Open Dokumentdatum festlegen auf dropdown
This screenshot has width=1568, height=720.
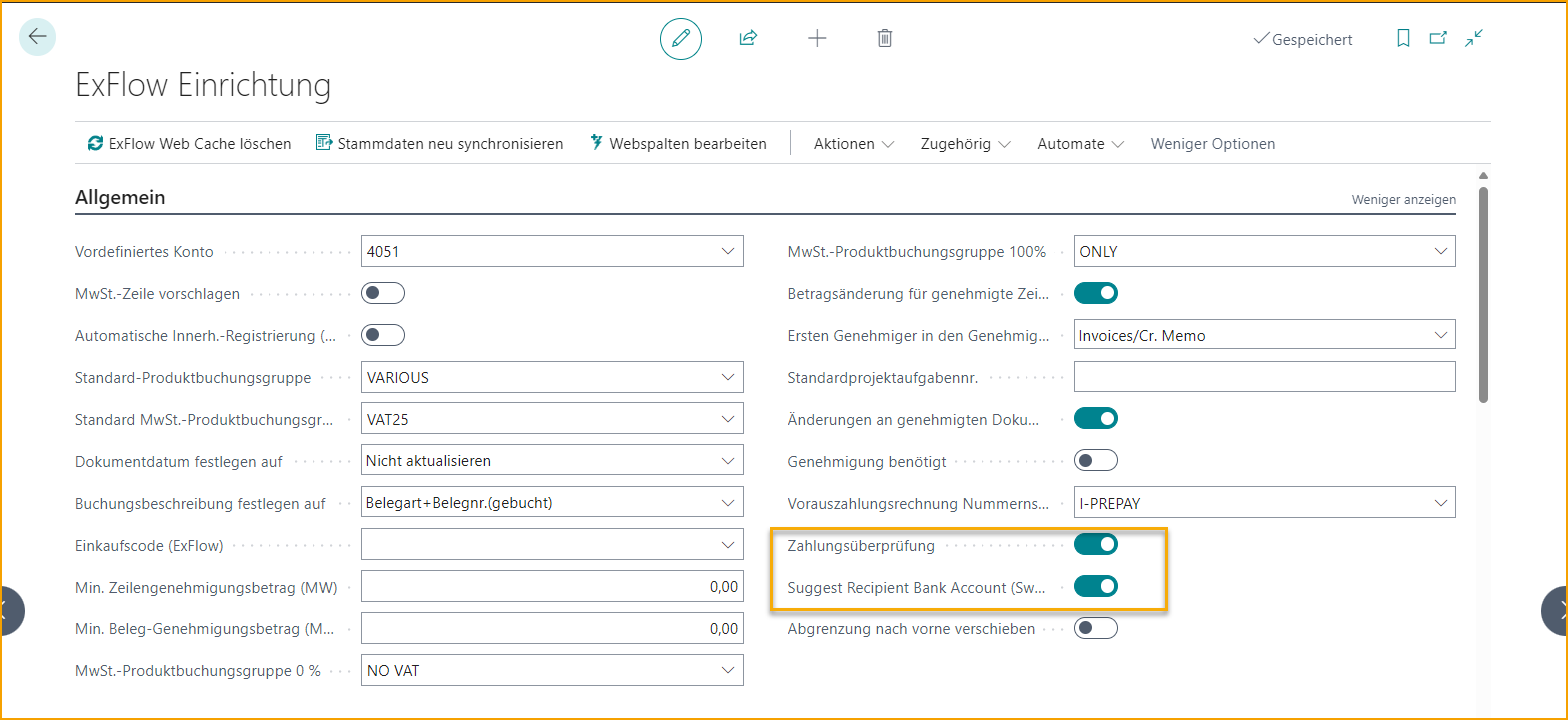click(728, 461)
